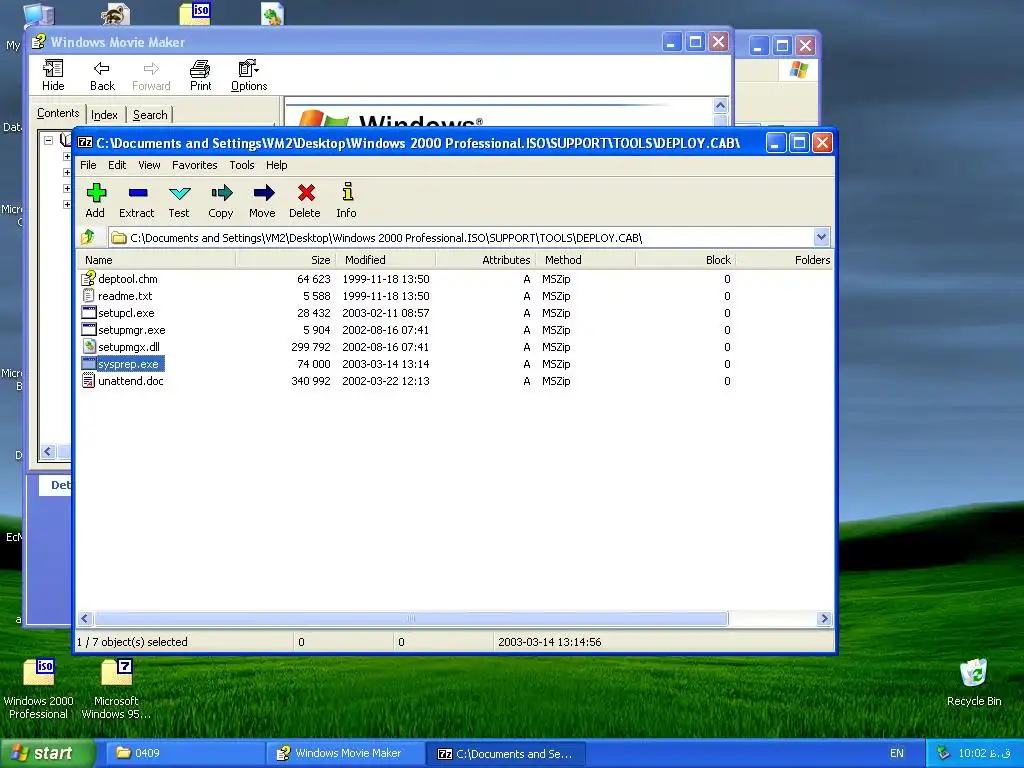Image resolution: width=1024 pixels, height=768 pixels.
Task: Click the address path input field
Action: (461, 238)
